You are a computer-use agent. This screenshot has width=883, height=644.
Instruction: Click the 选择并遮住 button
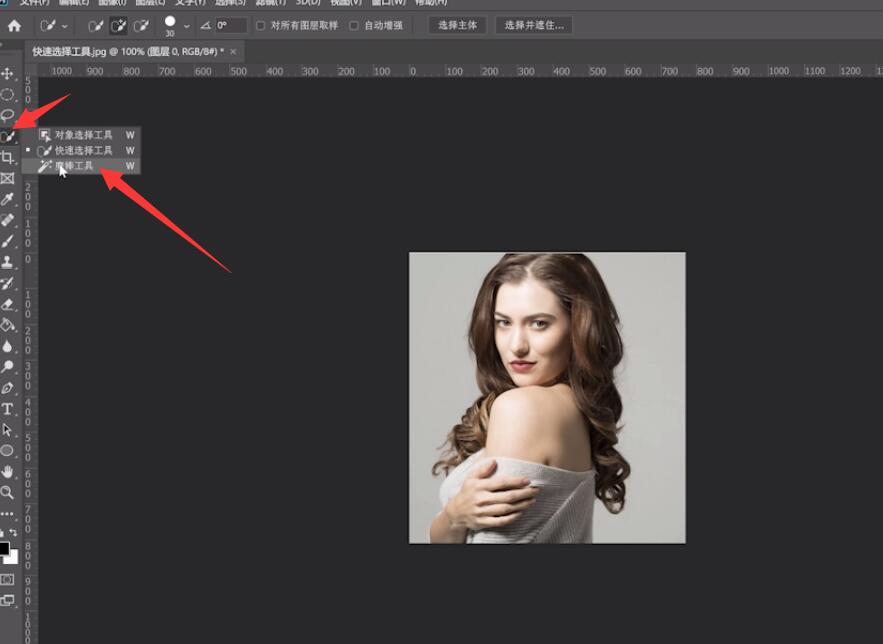pos(534,25)
